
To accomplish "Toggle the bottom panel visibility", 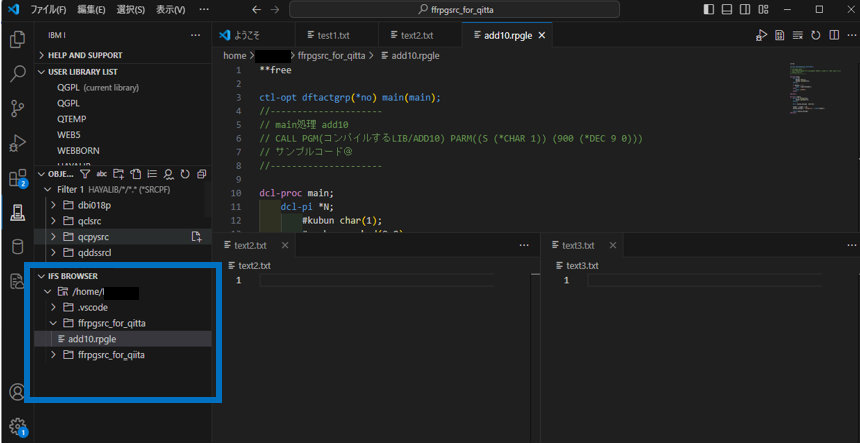I will tap(727, 9).
